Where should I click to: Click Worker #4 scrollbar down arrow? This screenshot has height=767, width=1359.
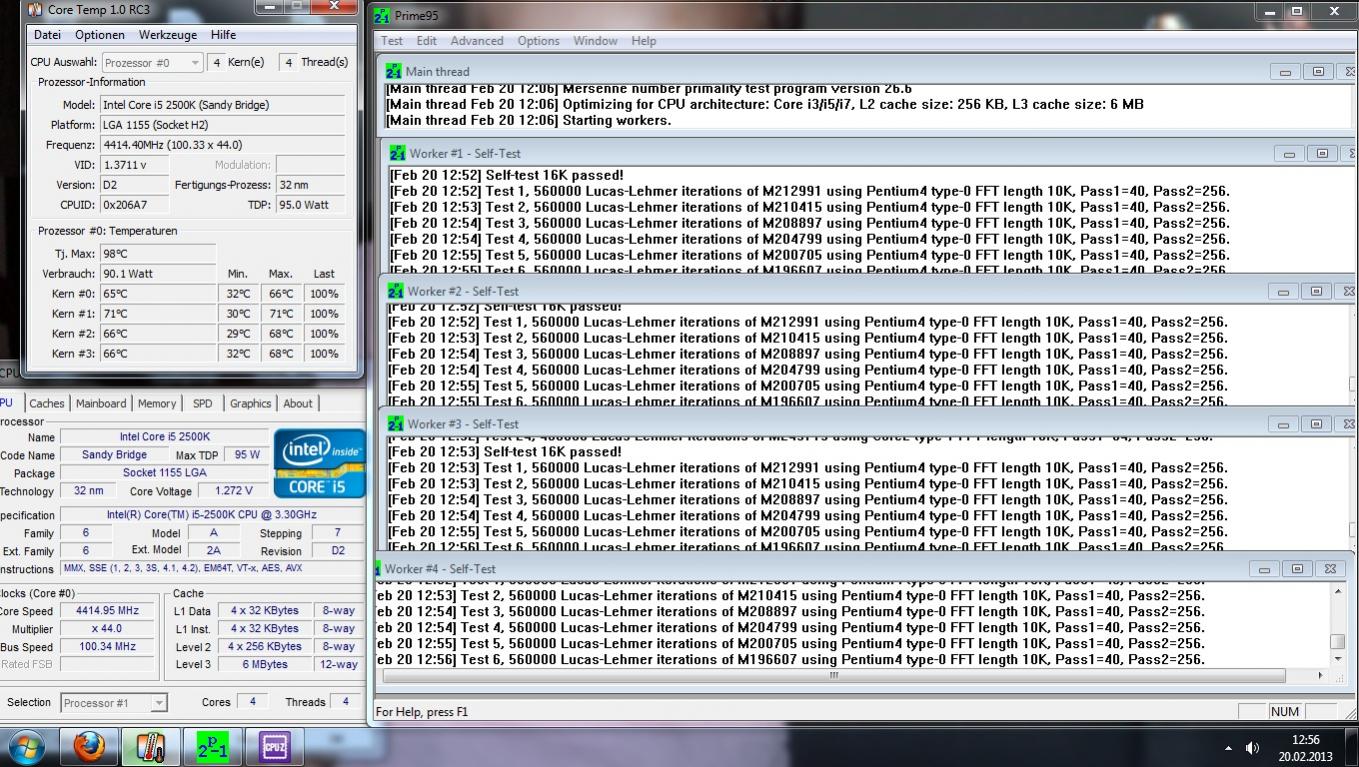pyautogui.click(x=1338, y=659)
